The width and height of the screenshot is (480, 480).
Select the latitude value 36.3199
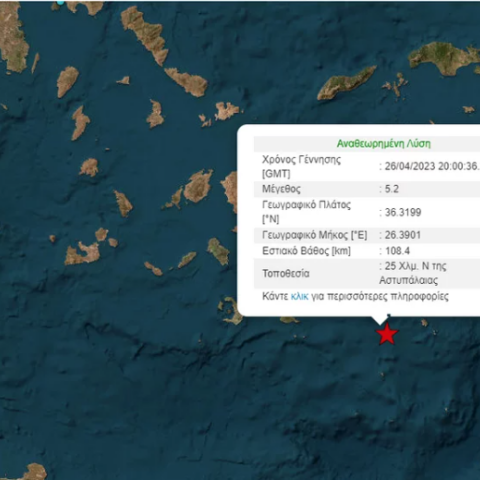403,212
